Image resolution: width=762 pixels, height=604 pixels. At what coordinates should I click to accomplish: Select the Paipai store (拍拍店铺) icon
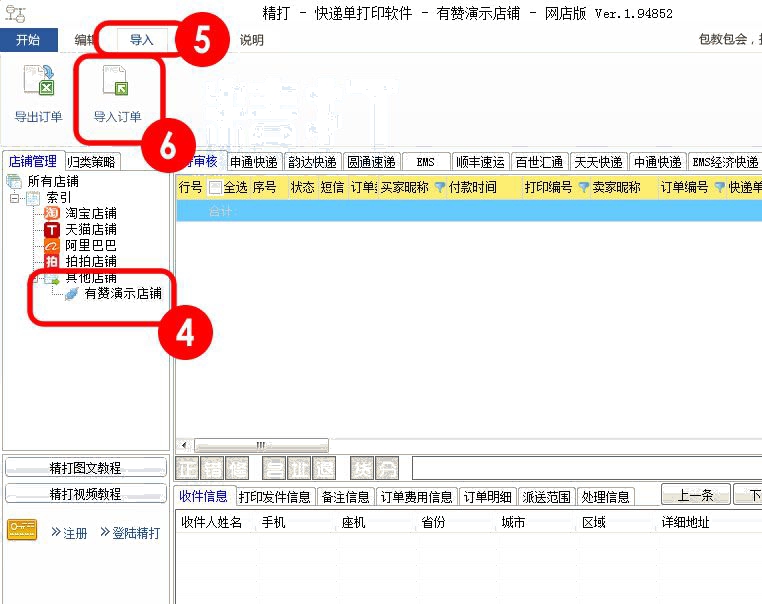coord(52,261)
